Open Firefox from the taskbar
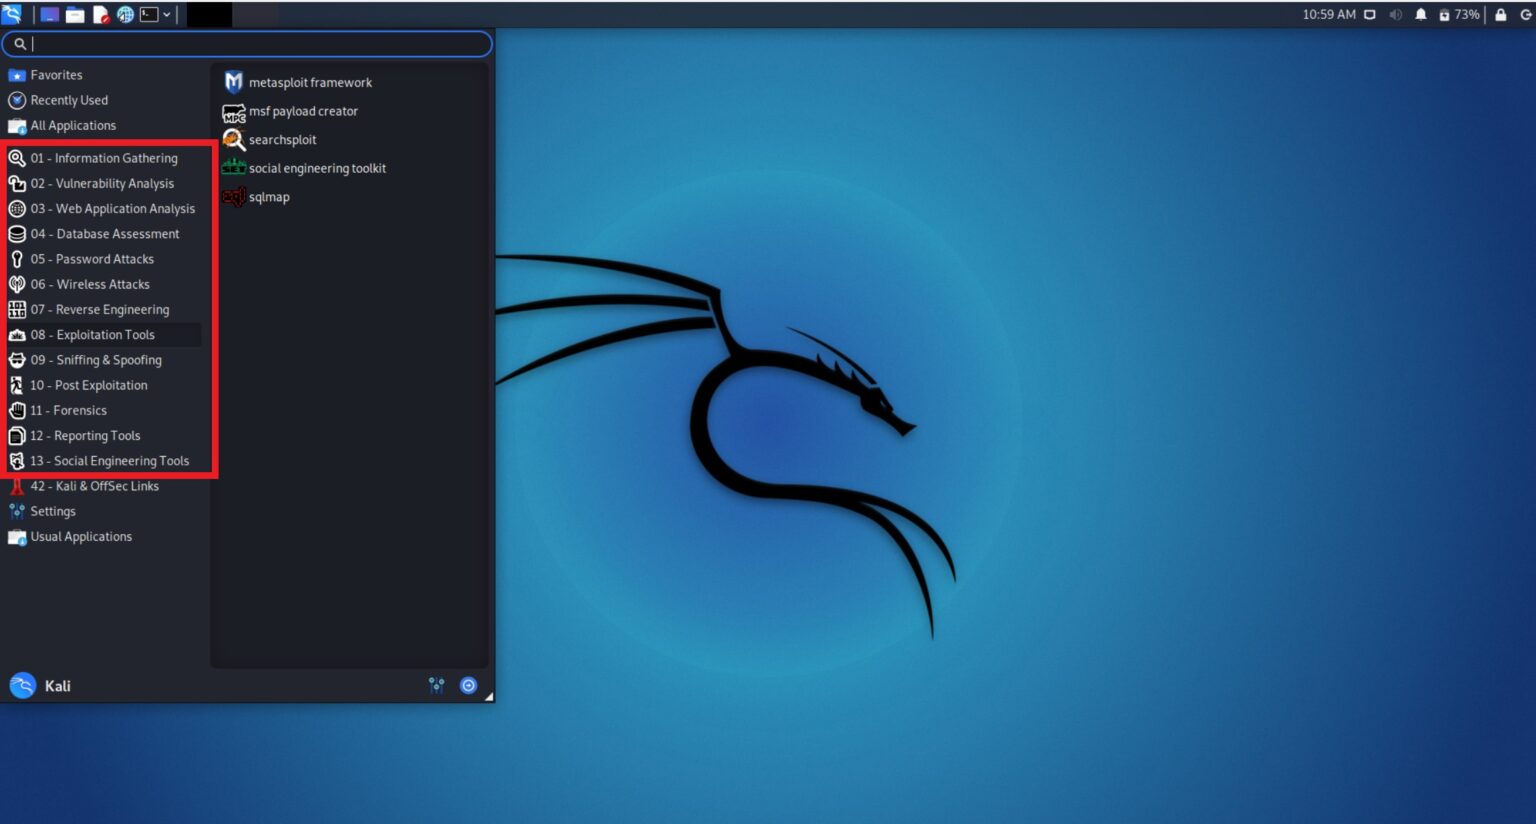This screenshot has height=824, width=1536. (x=124, y=14)
